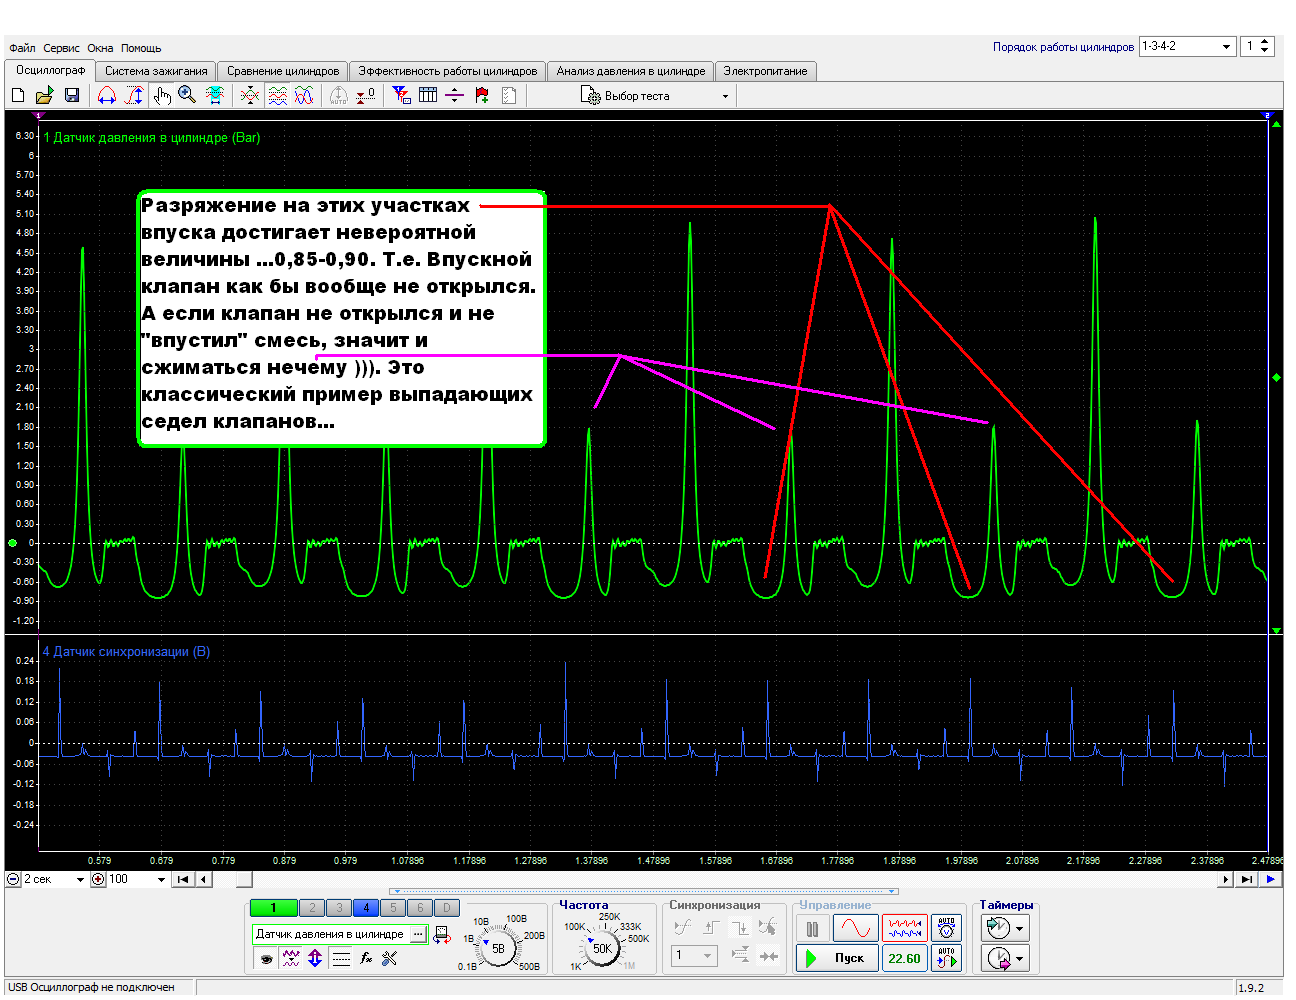Select the magnifier zoom tool
This screenshot has width=1296, height=1000.
(187, 95)
